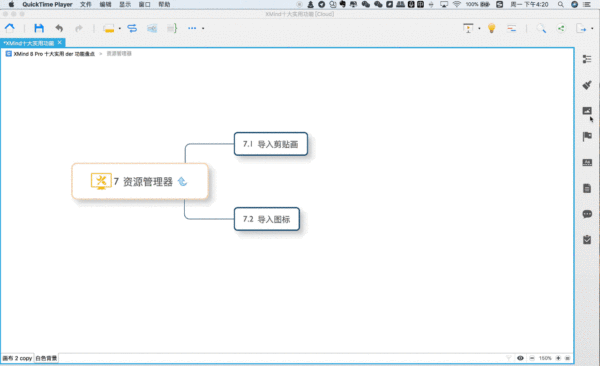
Task: Open the notification center list icon
Action: (x=587, y=5)
